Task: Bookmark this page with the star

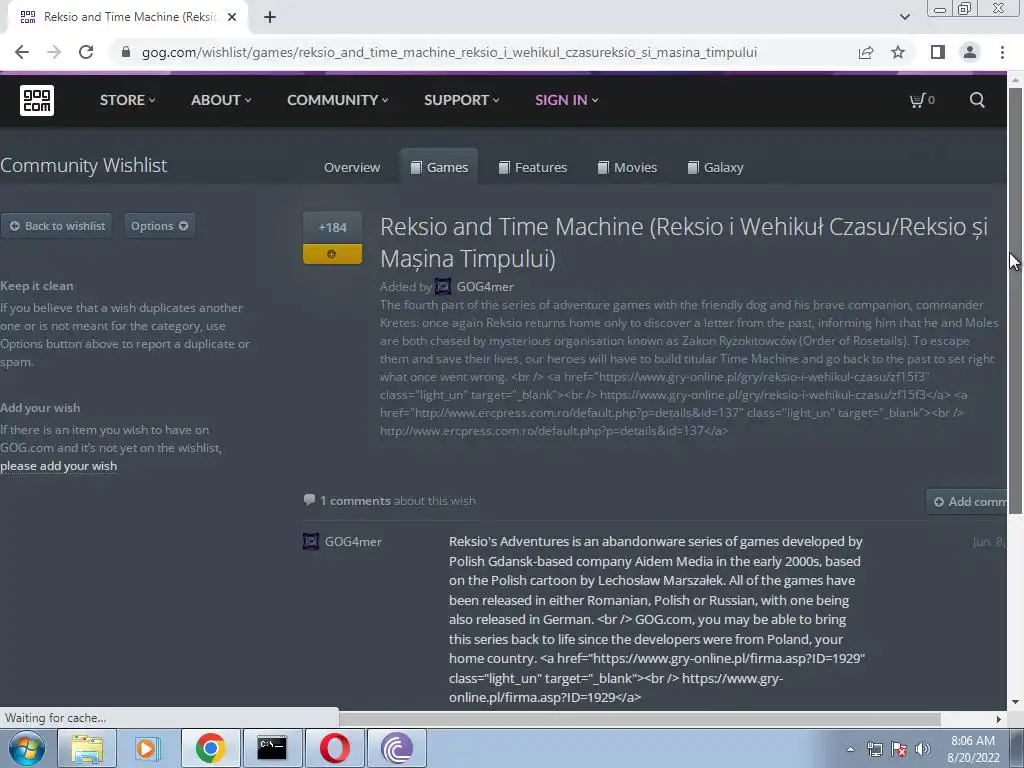Action: click(898, 52)
